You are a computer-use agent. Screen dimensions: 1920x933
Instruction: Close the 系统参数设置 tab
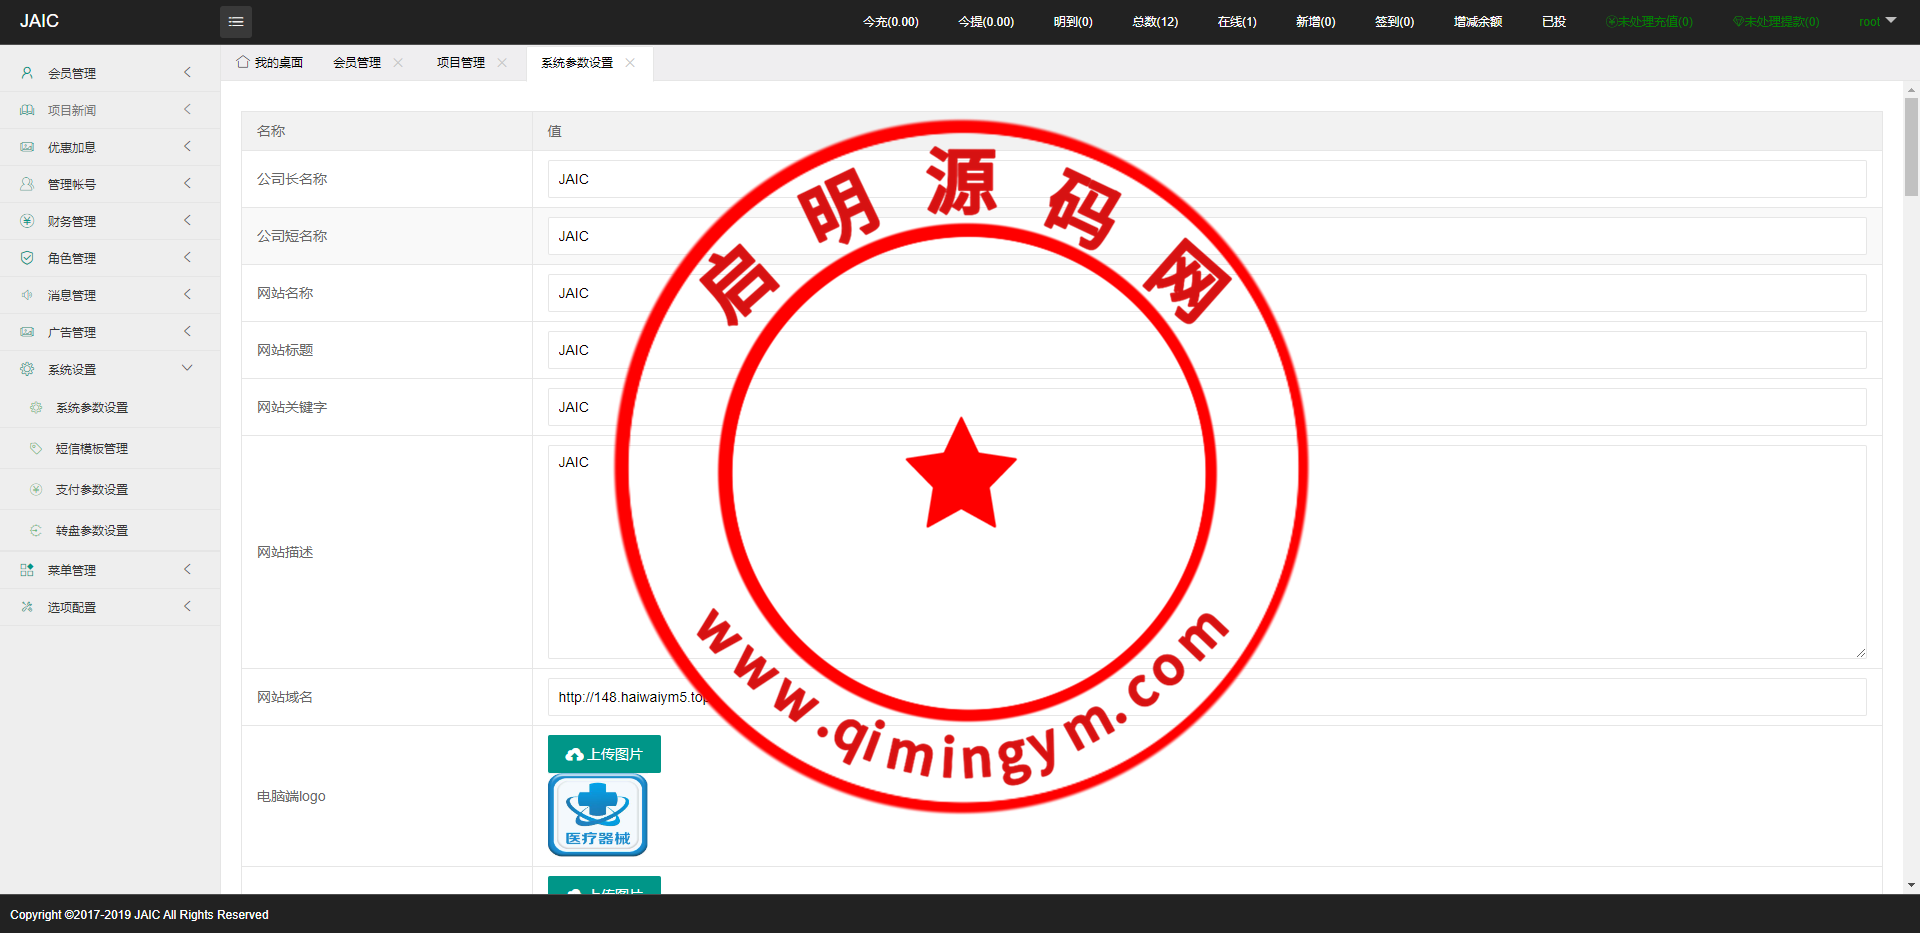[630, 63]
